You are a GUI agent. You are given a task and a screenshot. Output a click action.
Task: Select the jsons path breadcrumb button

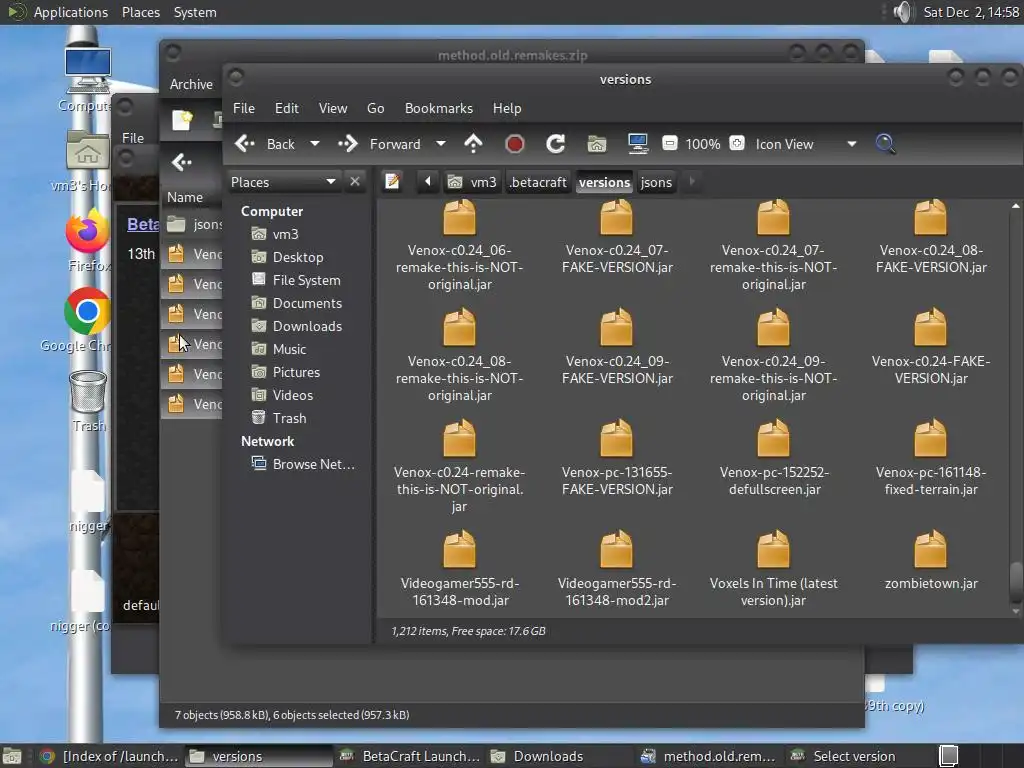[656, 182]
